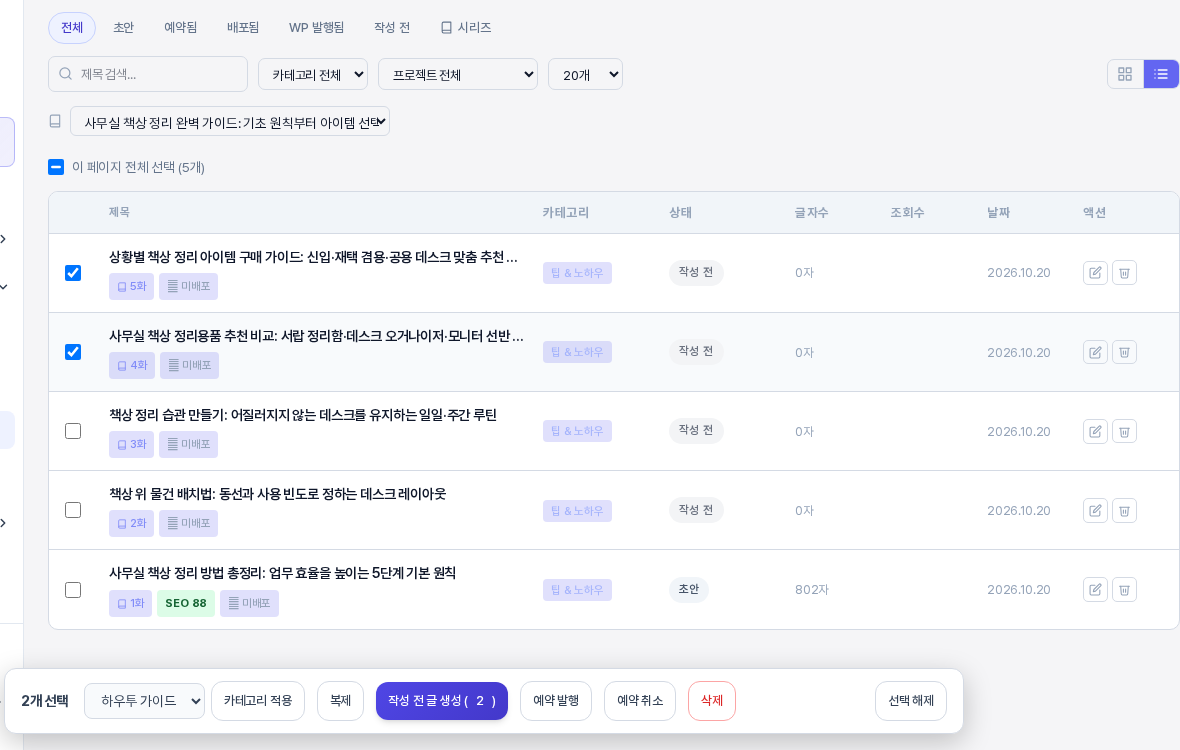Select the 초안 tab
The image size is (1180, 750).
pyautogui.click(x=123, y=28)
